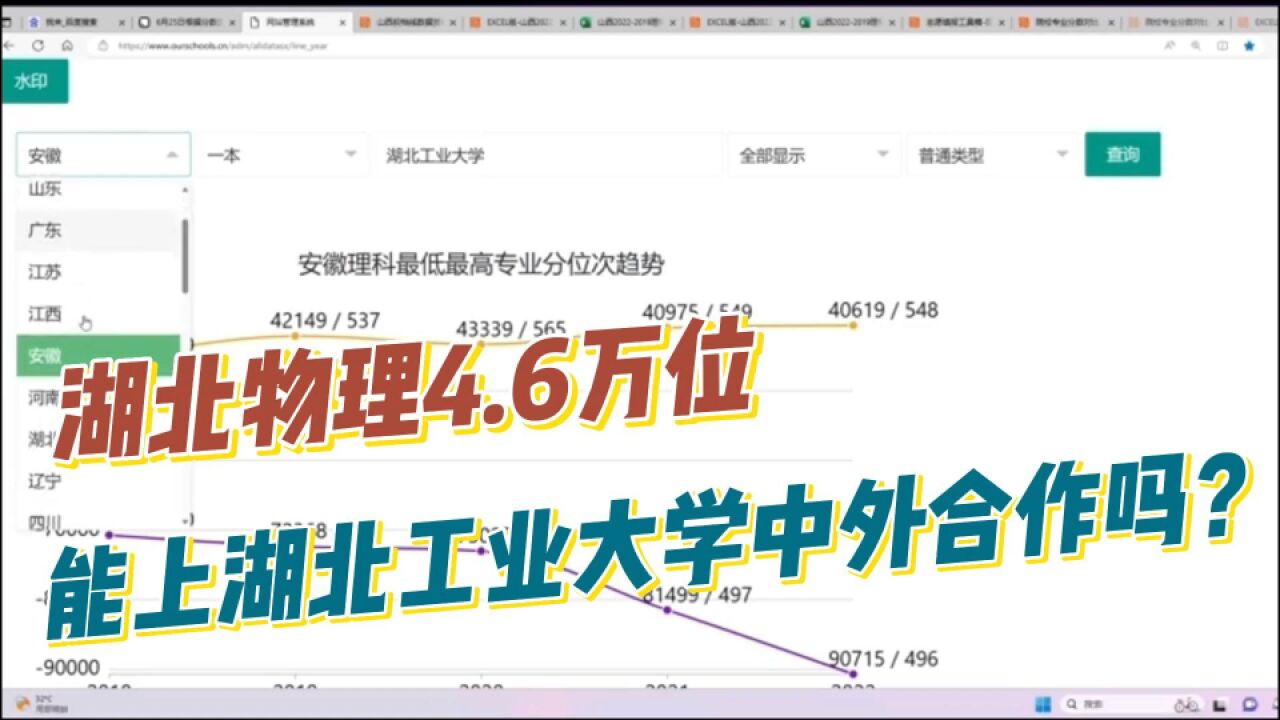Select 辽宁 in the province list

click(x=98, y=481)
